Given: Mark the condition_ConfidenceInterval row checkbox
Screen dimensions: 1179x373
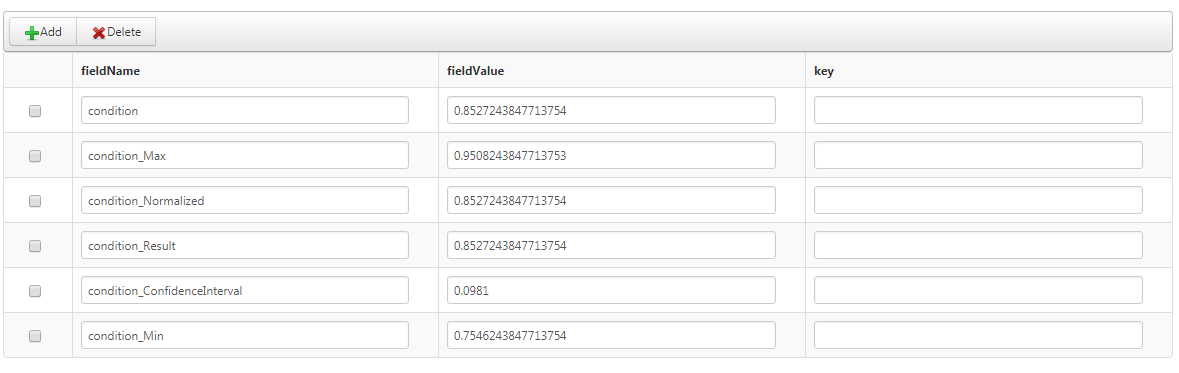Looking at the screenshot, I should coord(35,291).
